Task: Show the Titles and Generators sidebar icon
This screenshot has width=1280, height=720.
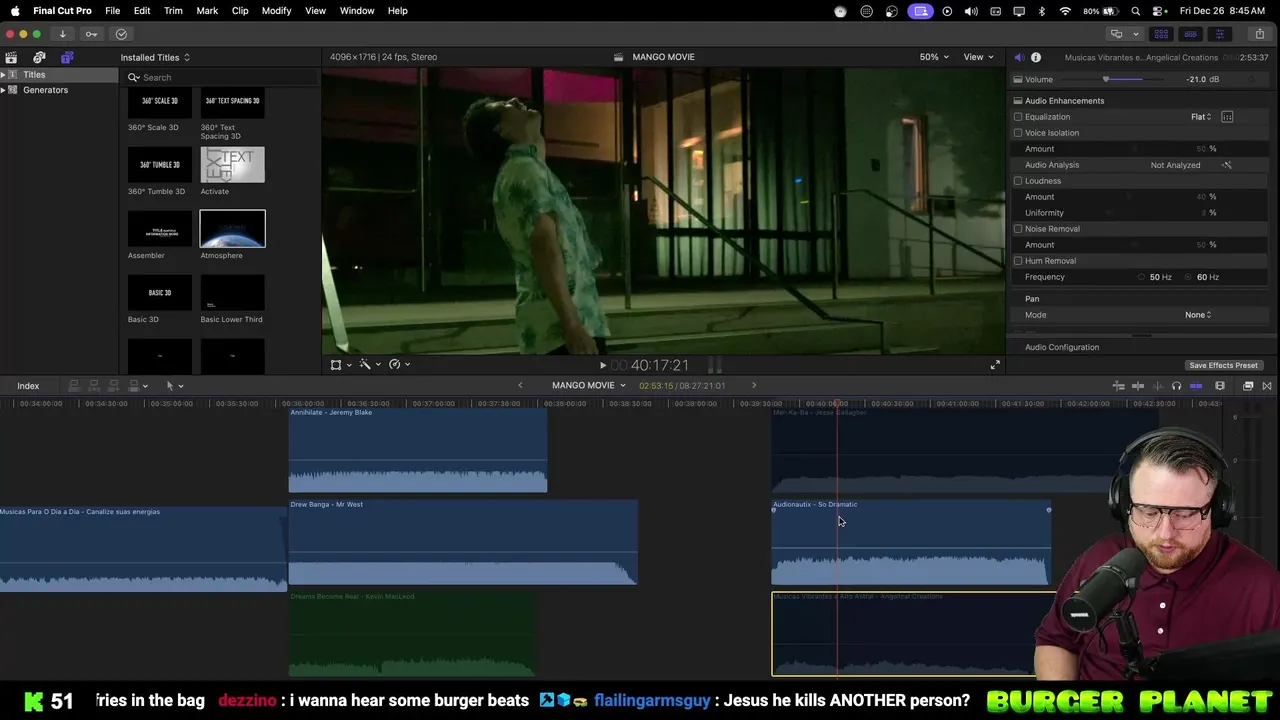Action: tap(67, 57)
